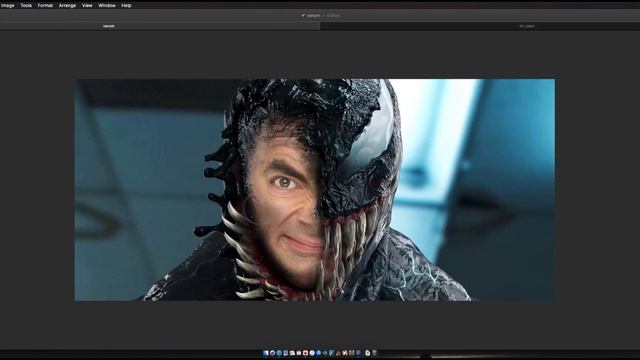Click the Venom face composite on canvas
Viewport: 640px width, 360px height.
coord(315,190)
